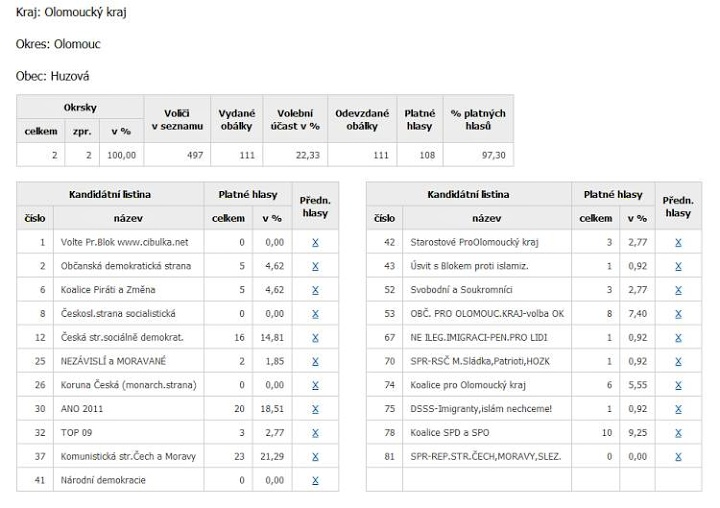Image resolution: width=720 pixels, height=508 pixels.
Task: Open X link for DSSS-Imigranty,islám nechceme!
Action: (x=678, y=409)
